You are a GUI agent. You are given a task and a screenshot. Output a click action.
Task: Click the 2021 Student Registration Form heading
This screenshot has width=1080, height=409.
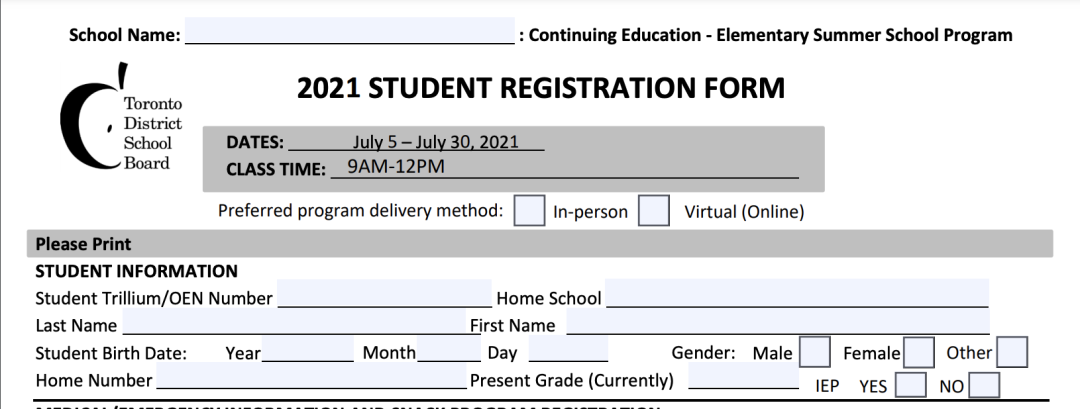(541, 88)
